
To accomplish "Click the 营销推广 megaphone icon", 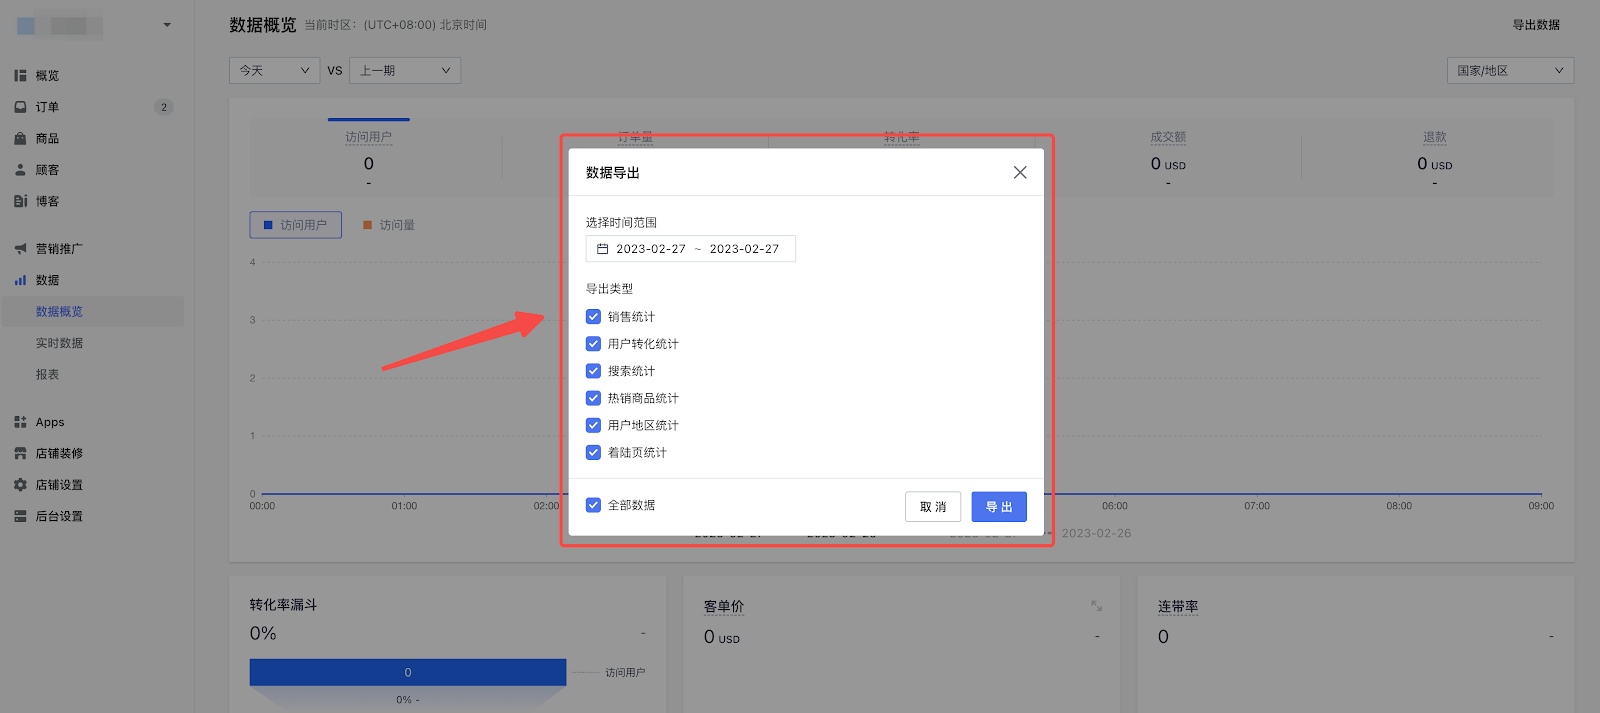I will point(20,249).
